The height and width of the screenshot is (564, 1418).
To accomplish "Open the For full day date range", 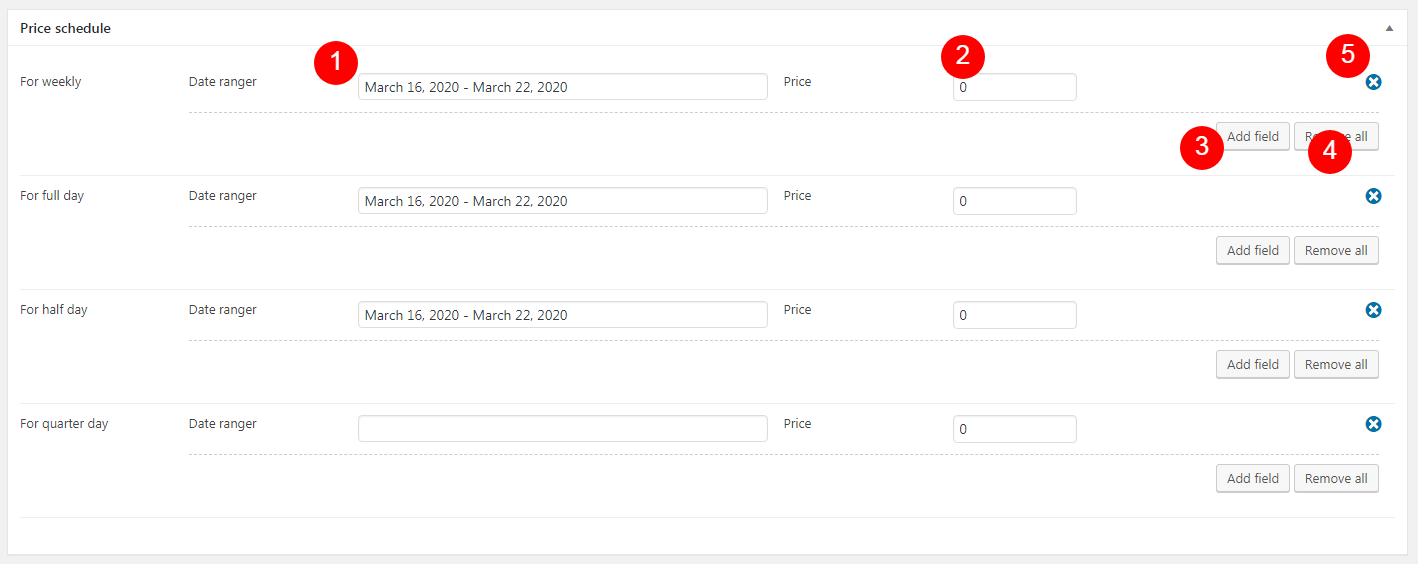I will click(x=562, y=201).
